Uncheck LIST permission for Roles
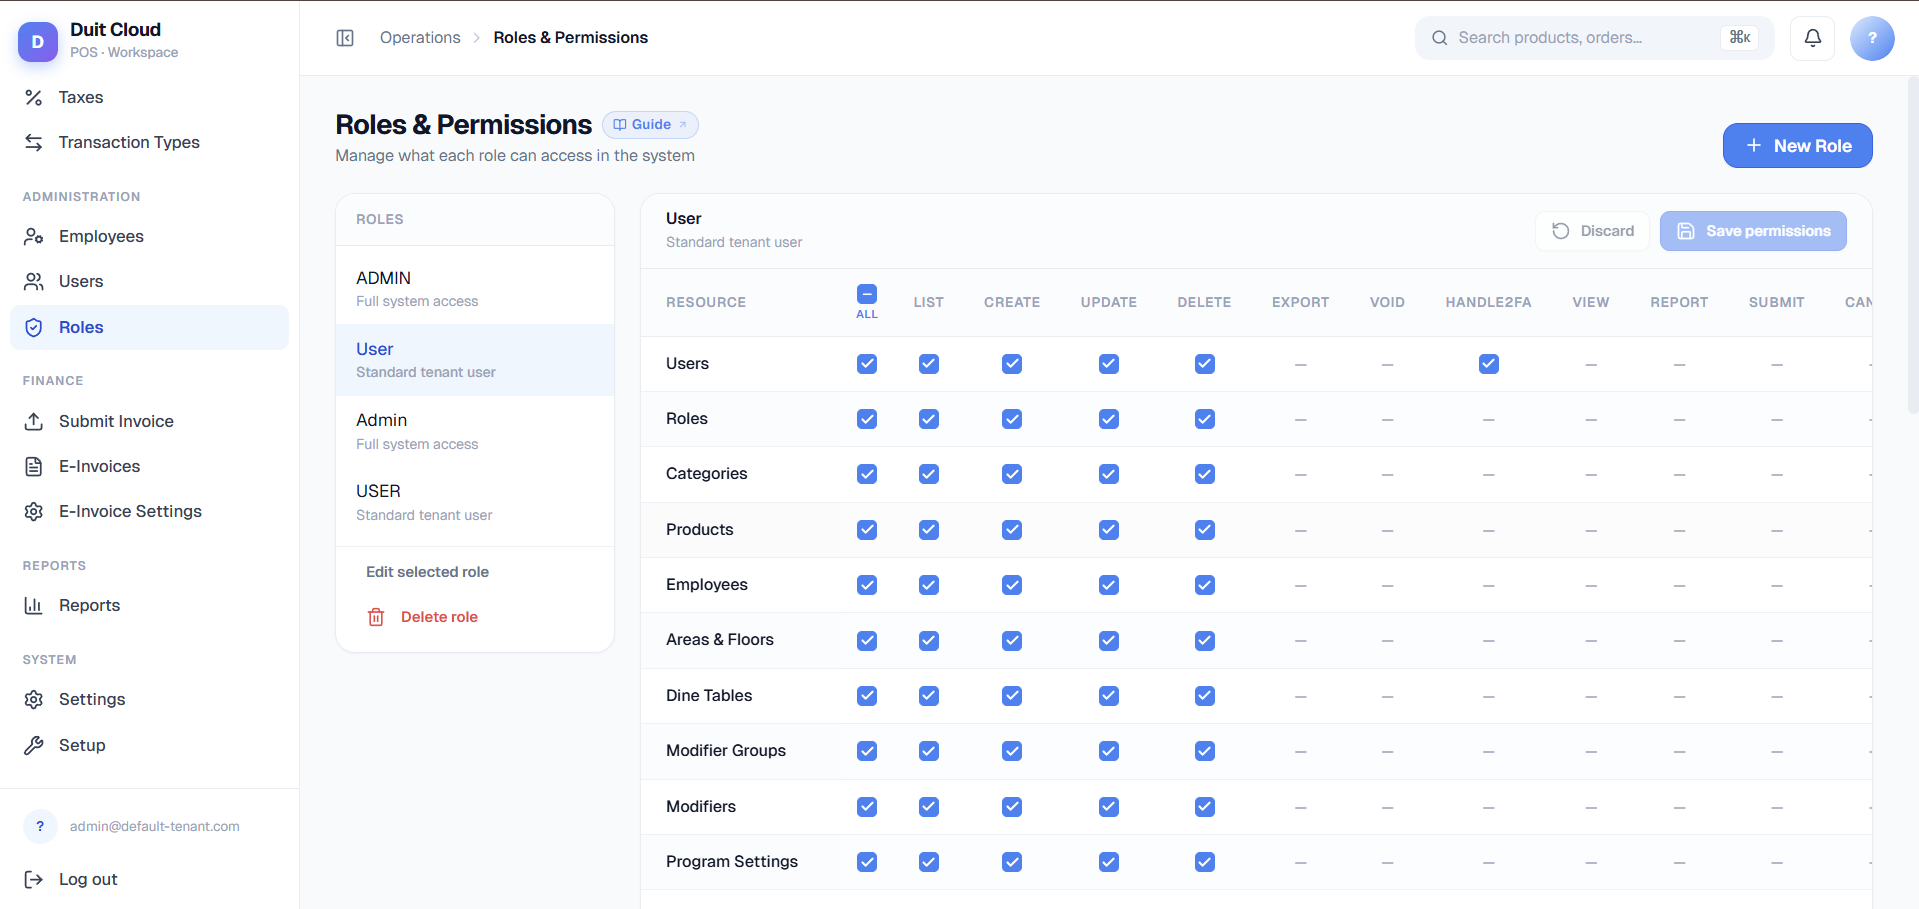 [929, 419]
